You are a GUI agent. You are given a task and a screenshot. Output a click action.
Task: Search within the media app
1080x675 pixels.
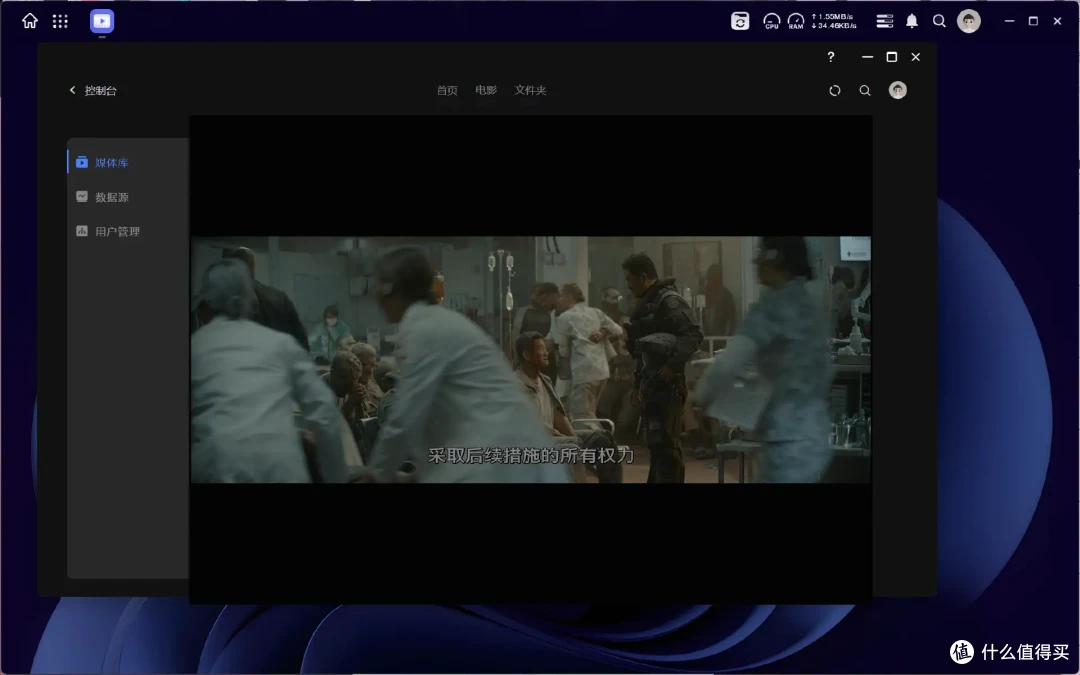click(865, 90)
